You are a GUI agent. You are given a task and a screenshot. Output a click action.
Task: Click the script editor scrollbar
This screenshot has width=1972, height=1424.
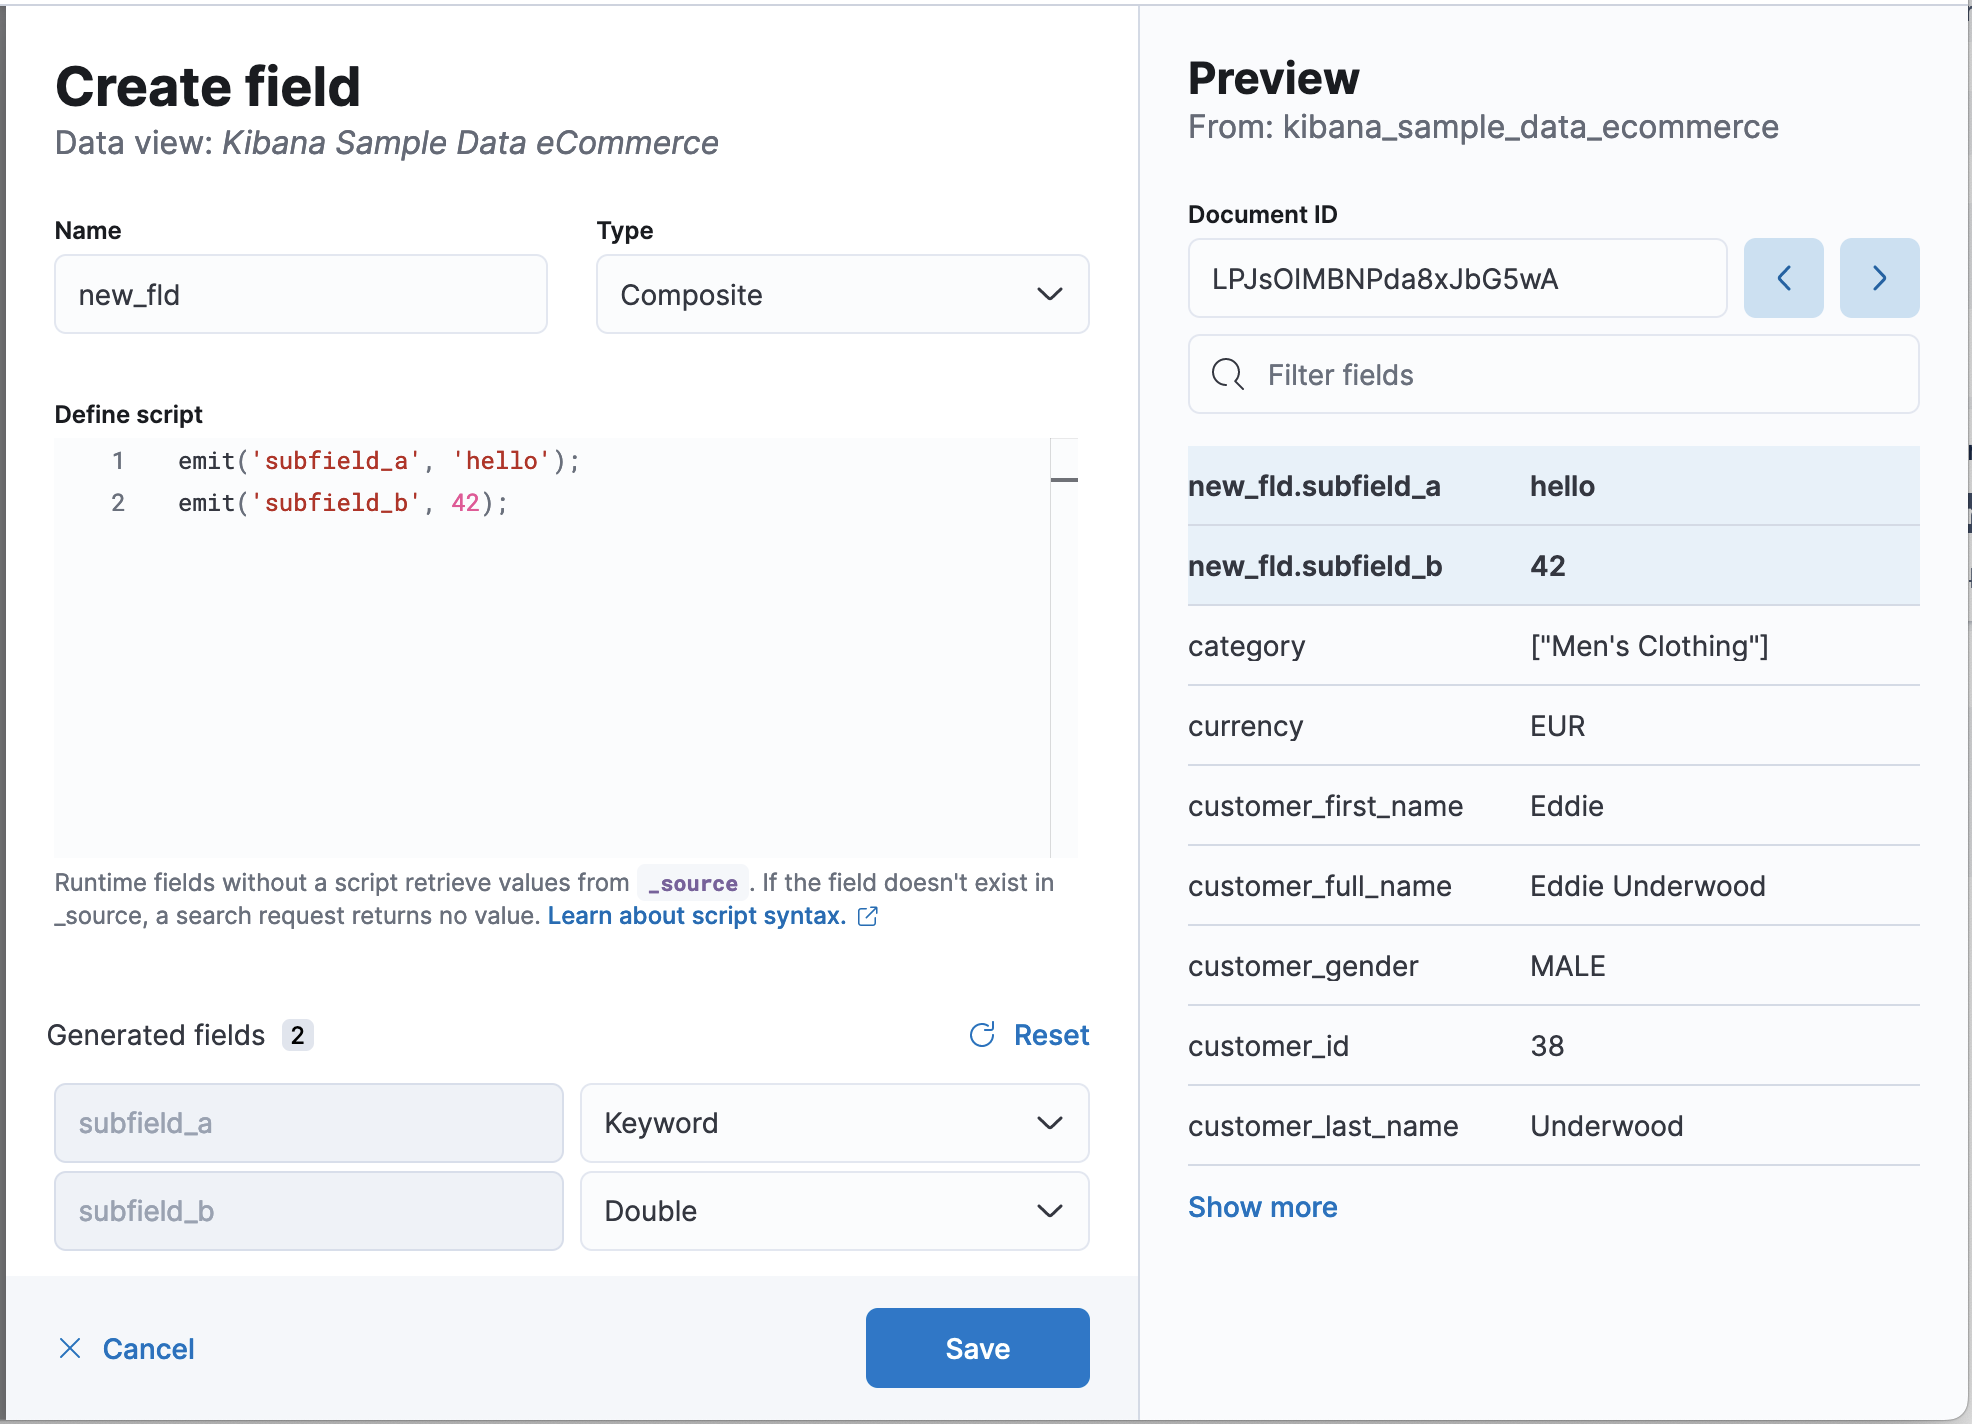click(1064, 480)
